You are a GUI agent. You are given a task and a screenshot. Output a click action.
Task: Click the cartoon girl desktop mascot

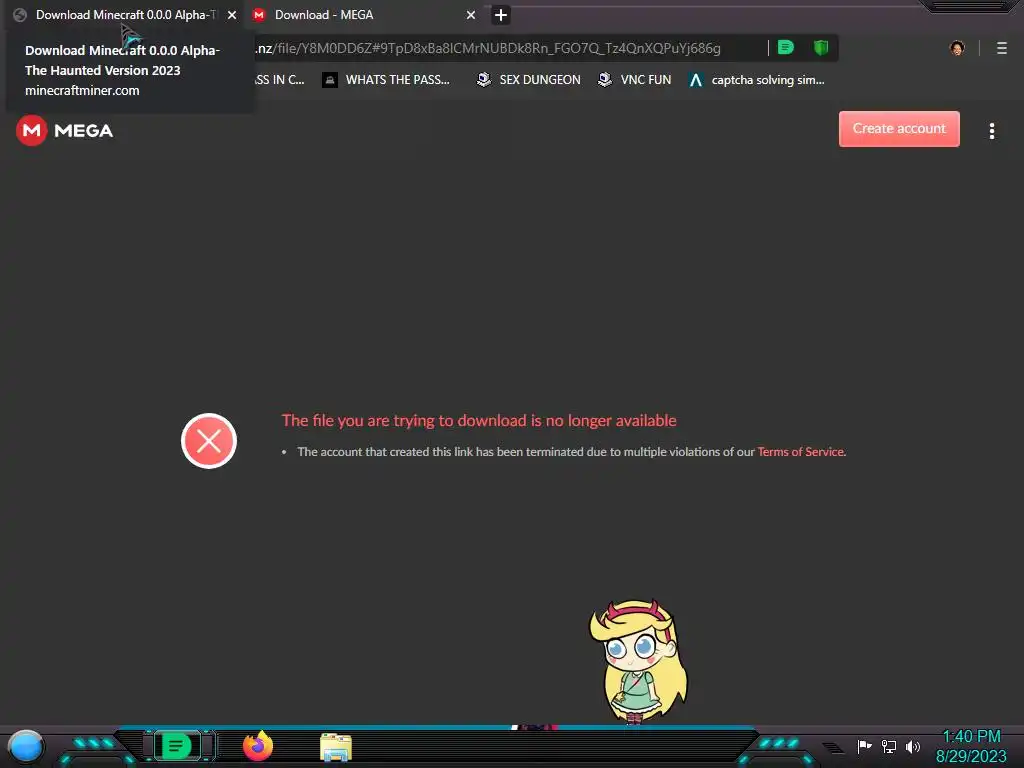point(638,662)
